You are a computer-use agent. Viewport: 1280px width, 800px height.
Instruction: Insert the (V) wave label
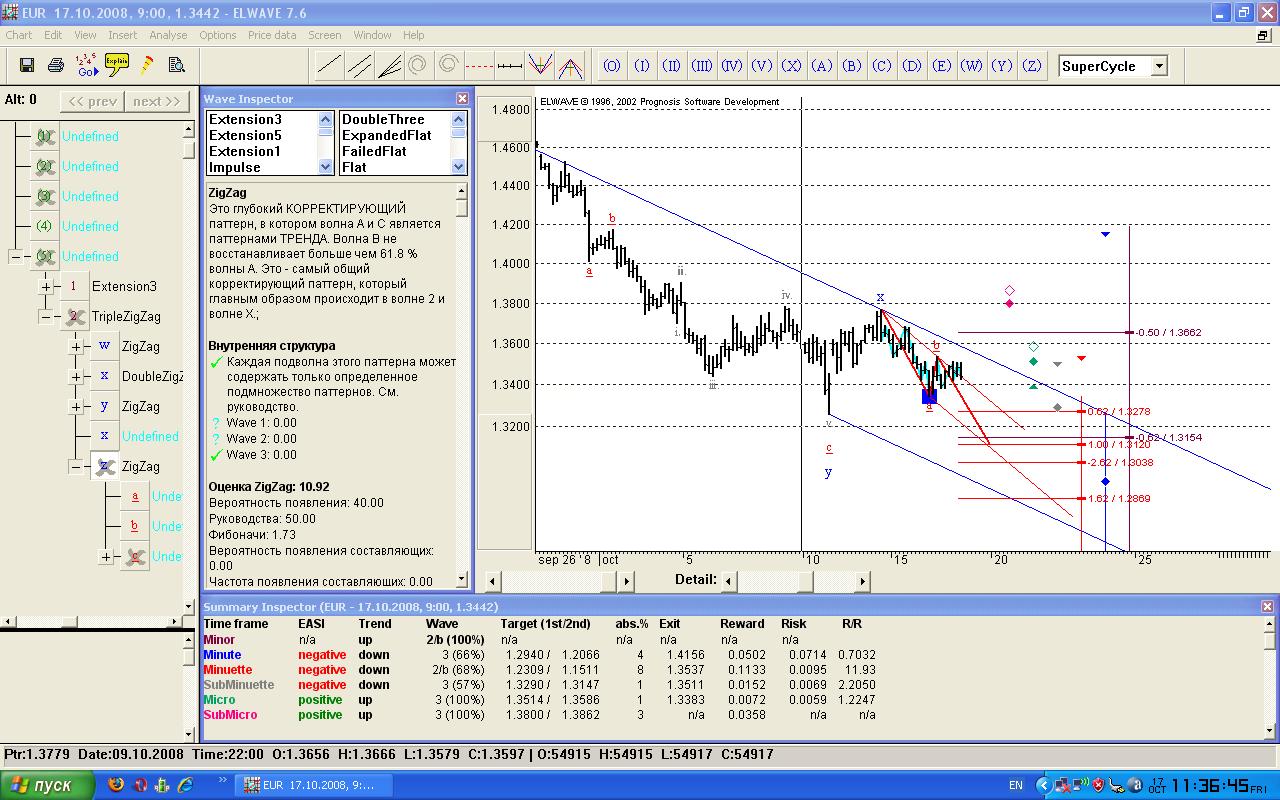click(762, 66)
